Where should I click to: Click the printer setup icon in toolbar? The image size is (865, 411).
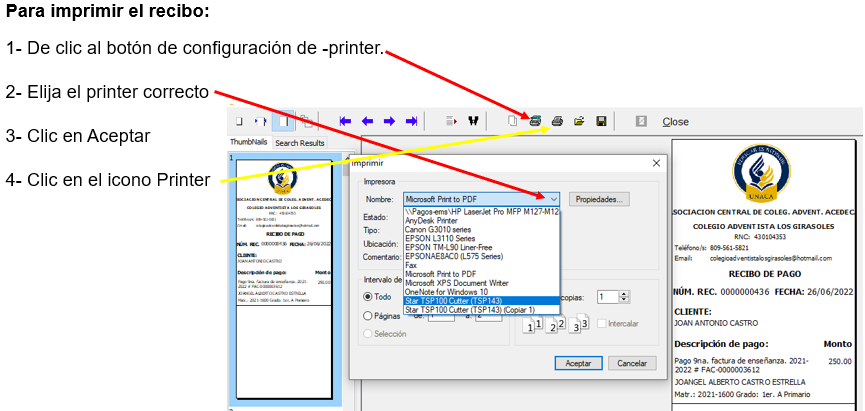(536, 121)
